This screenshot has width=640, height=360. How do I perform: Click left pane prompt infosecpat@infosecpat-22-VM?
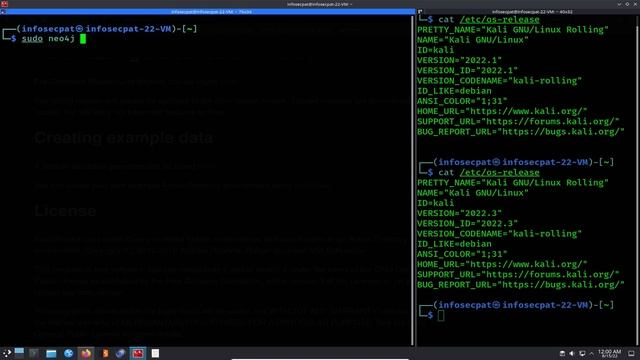pyautogui.click(x=96, y=29)
